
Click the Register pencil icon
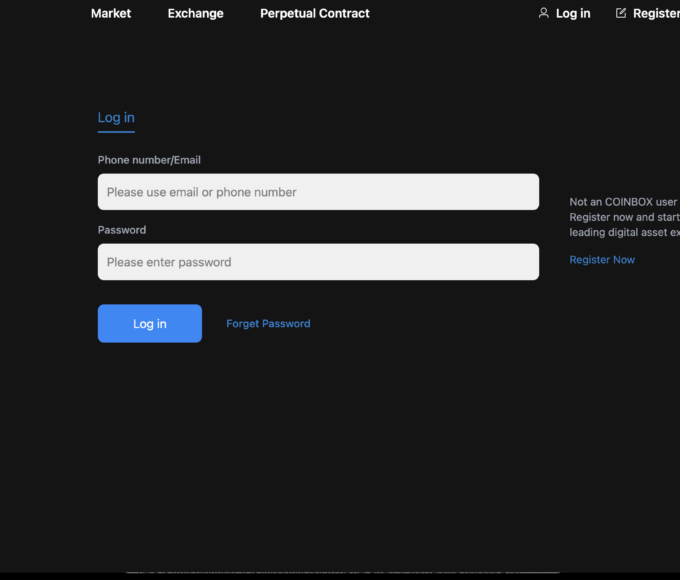(621, 13)
